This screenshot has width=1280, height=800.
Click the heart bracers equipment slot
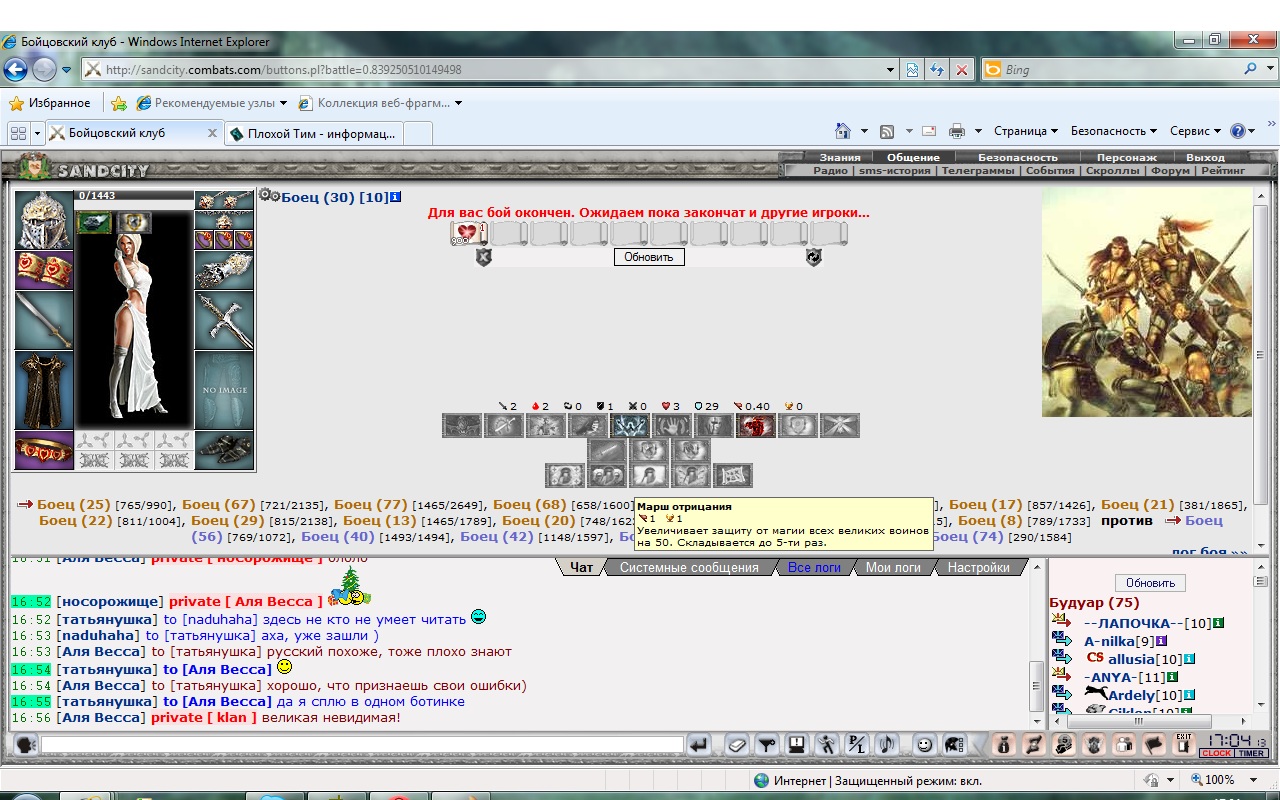pos(43,270)
